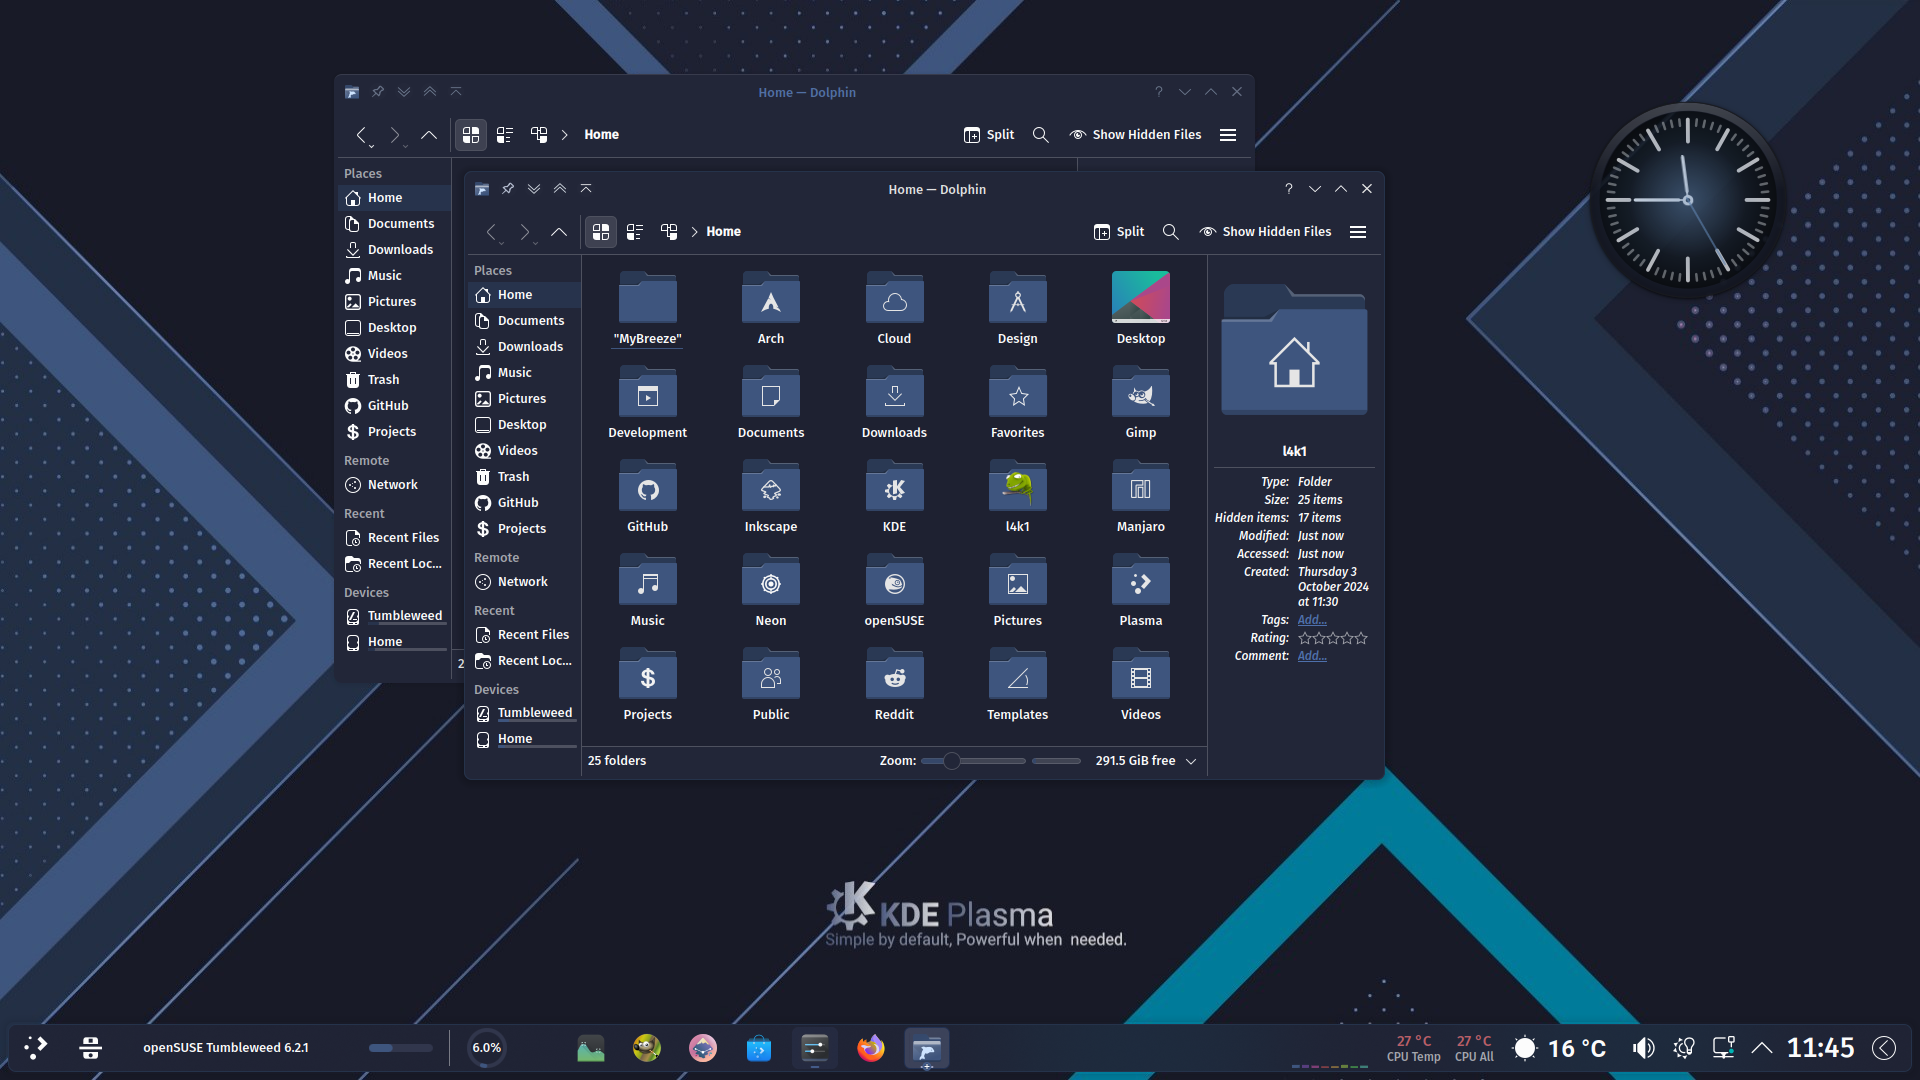
Task: Click the home folder preview thumbnail
Action: click(x=1294, y=350)
